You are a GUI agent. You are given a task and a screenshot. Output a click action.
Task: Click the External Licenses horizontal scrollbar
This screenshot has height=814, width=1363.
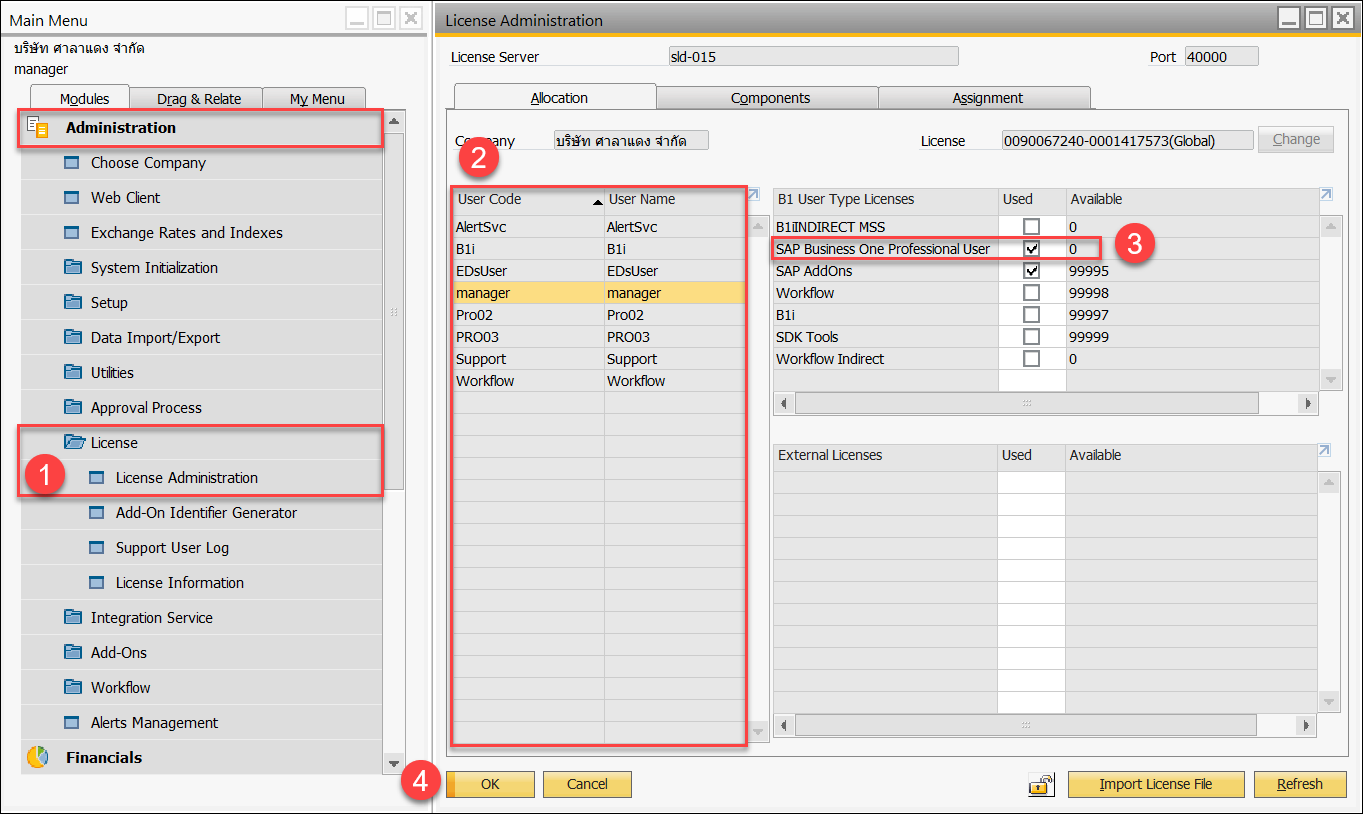(1026, 725)
